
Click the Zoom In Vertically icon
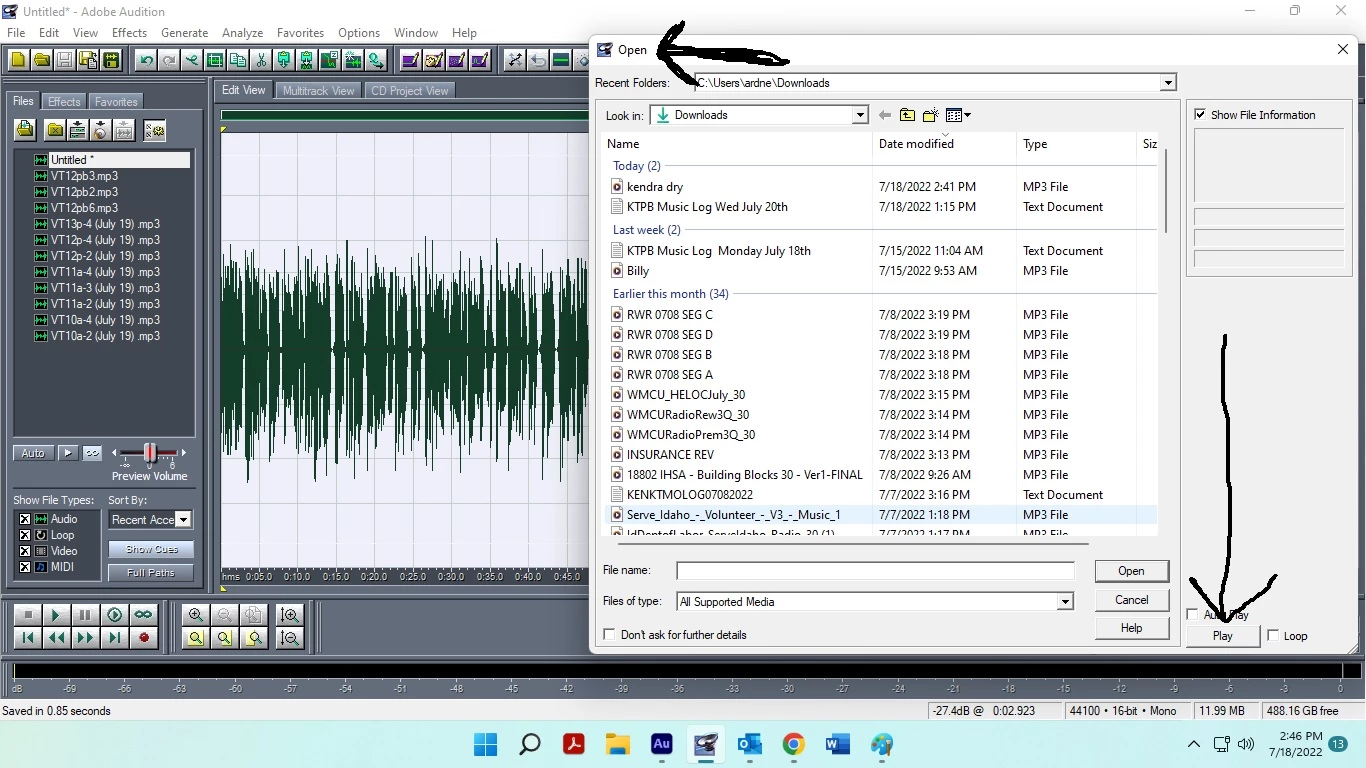[290, 615]
